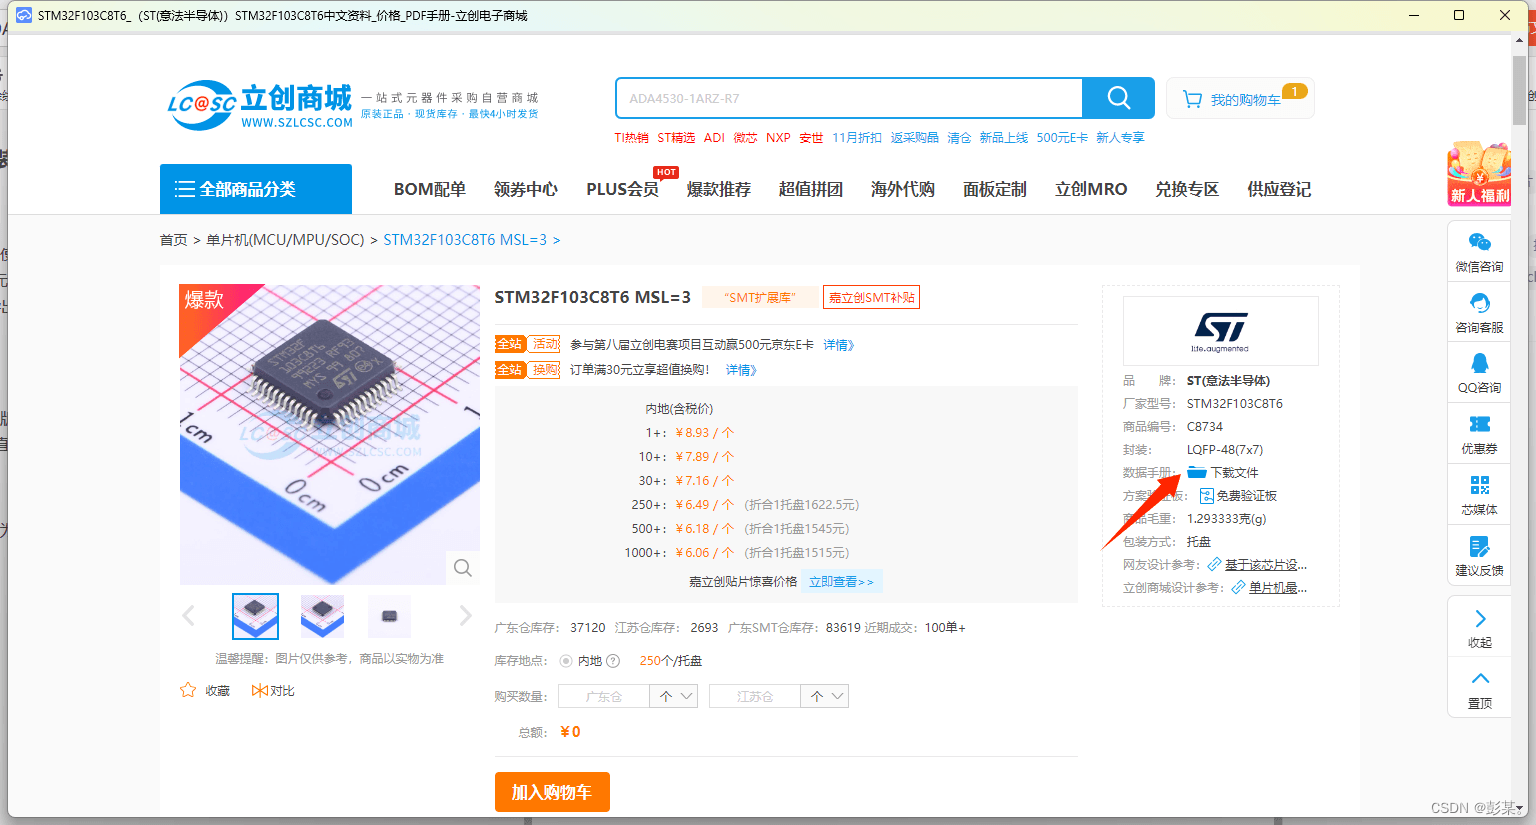Click the zoom magnifier on product image

[462, 568]
